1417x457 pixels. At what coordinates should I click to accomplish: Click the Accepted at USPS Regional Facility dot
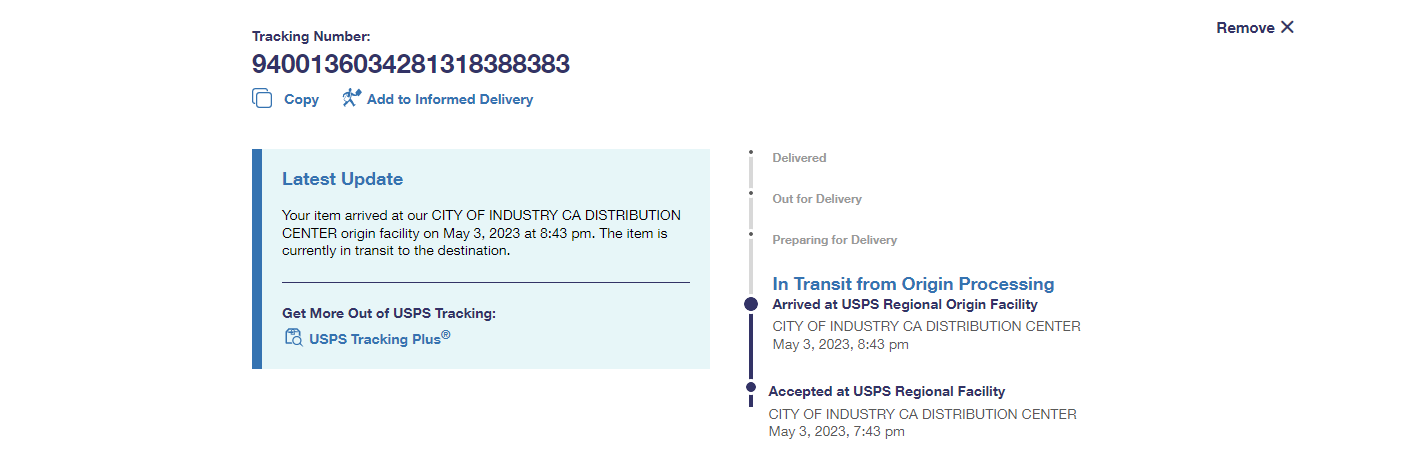coord(751,387)
